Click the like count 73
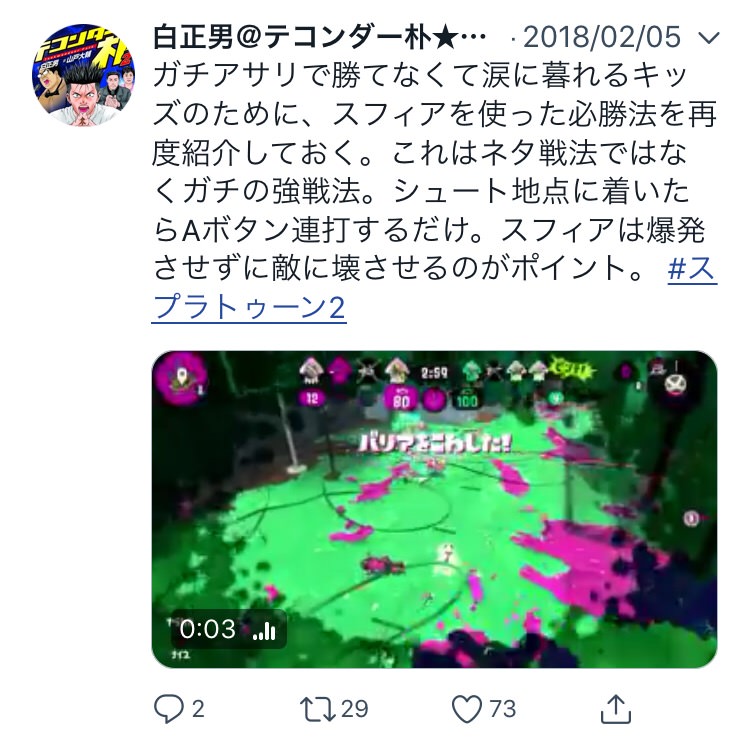The image size is (750, 744). [503, 709]
